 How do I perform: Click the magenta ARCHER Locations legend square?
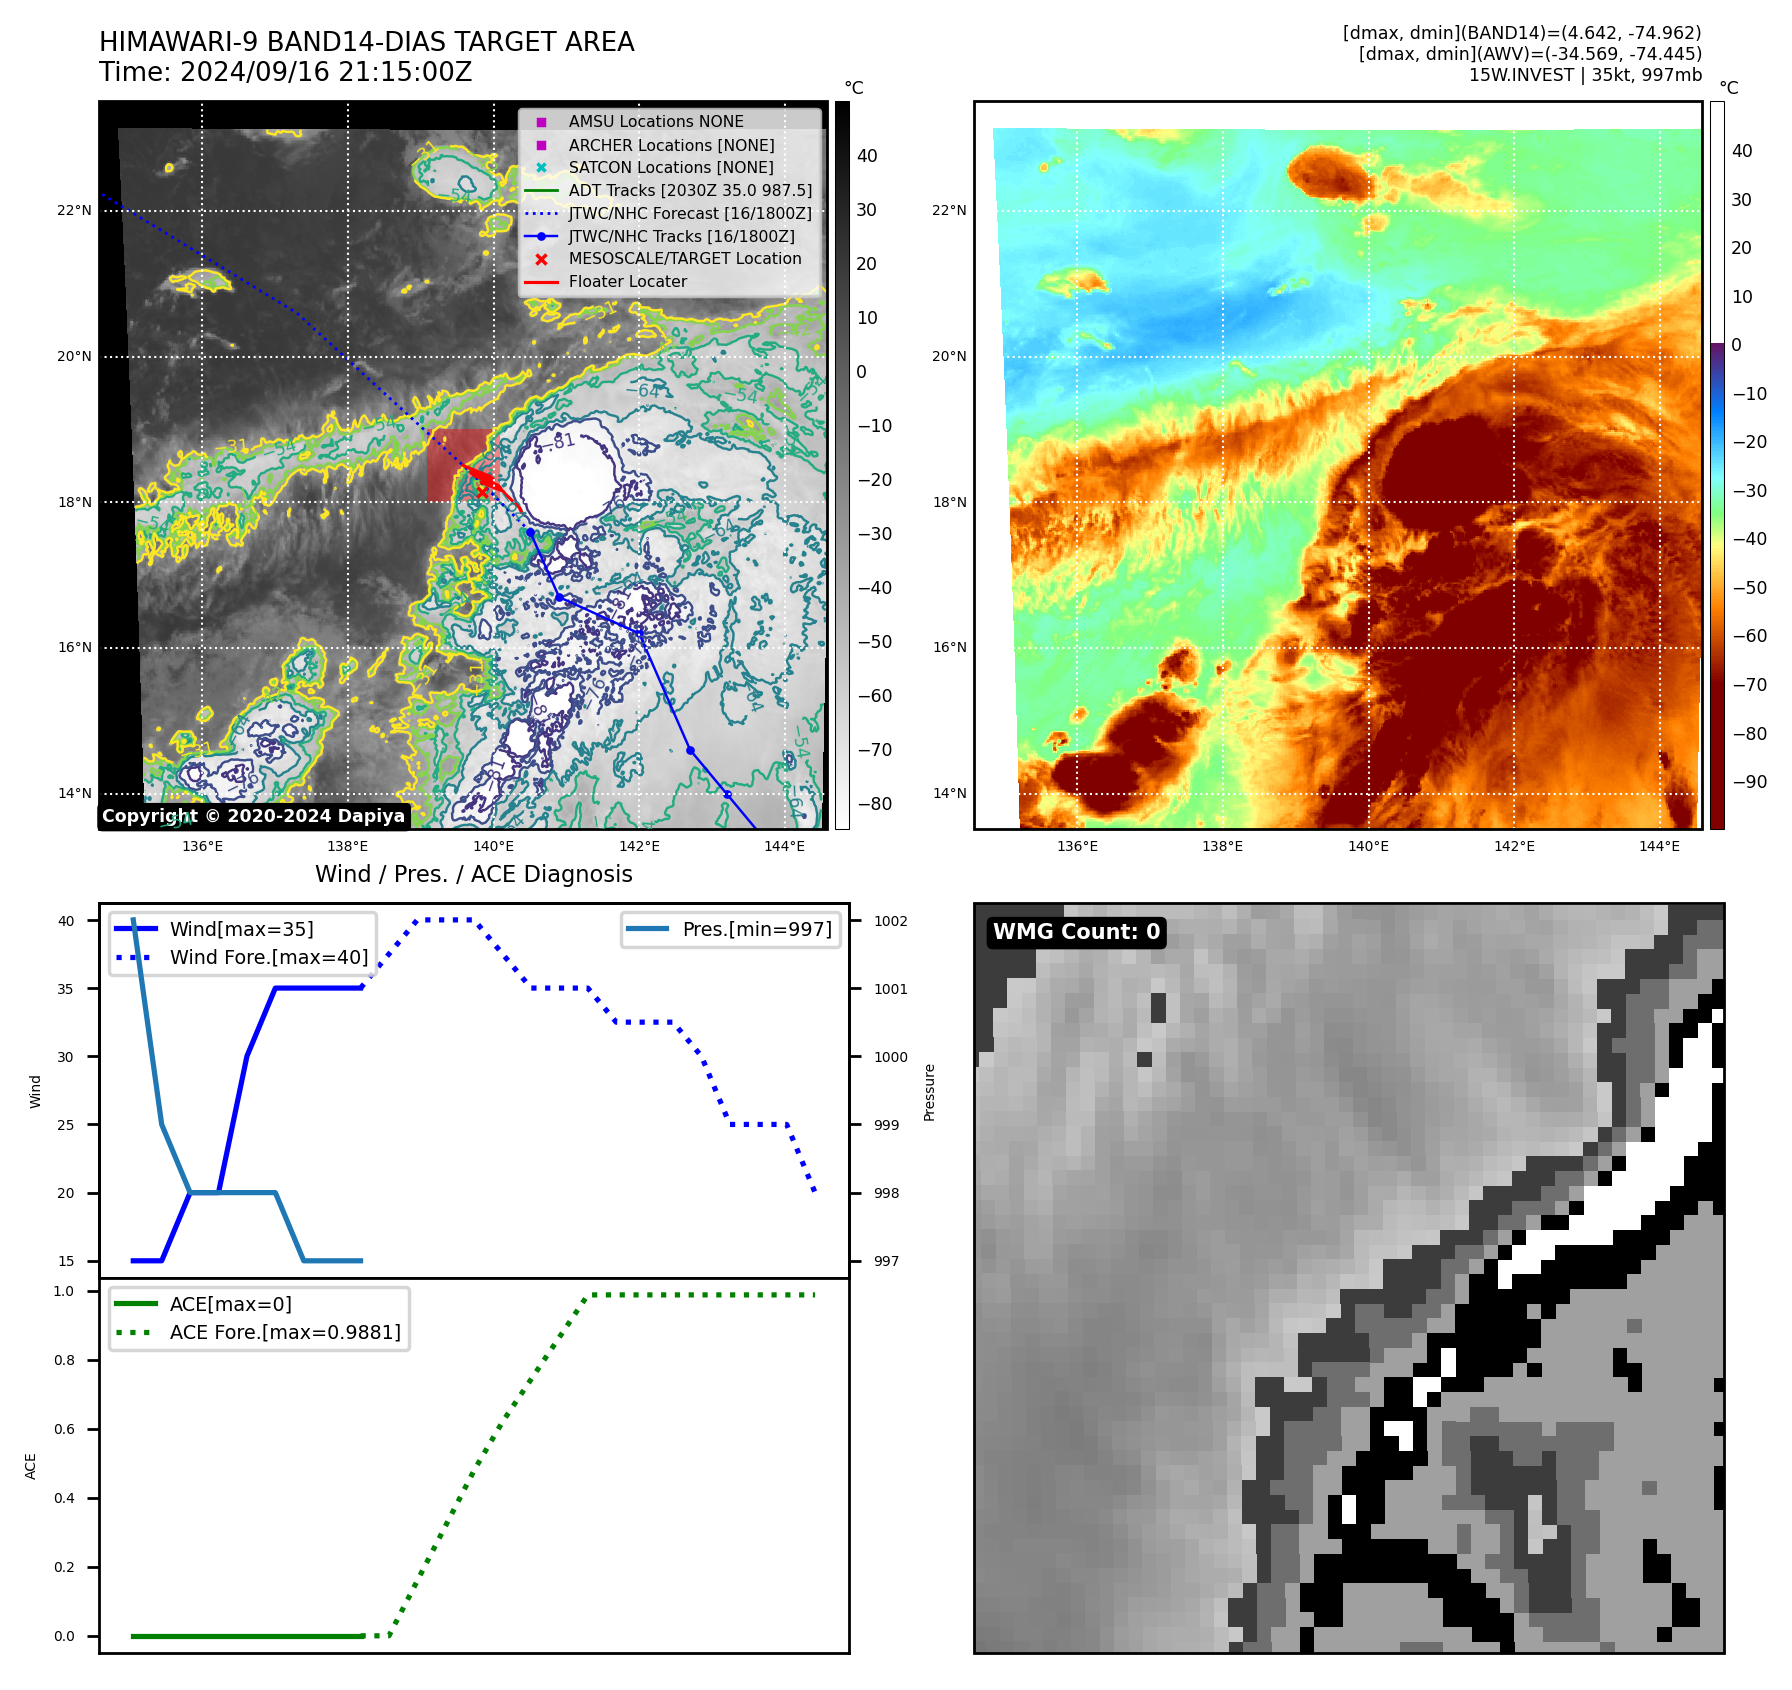541,145
